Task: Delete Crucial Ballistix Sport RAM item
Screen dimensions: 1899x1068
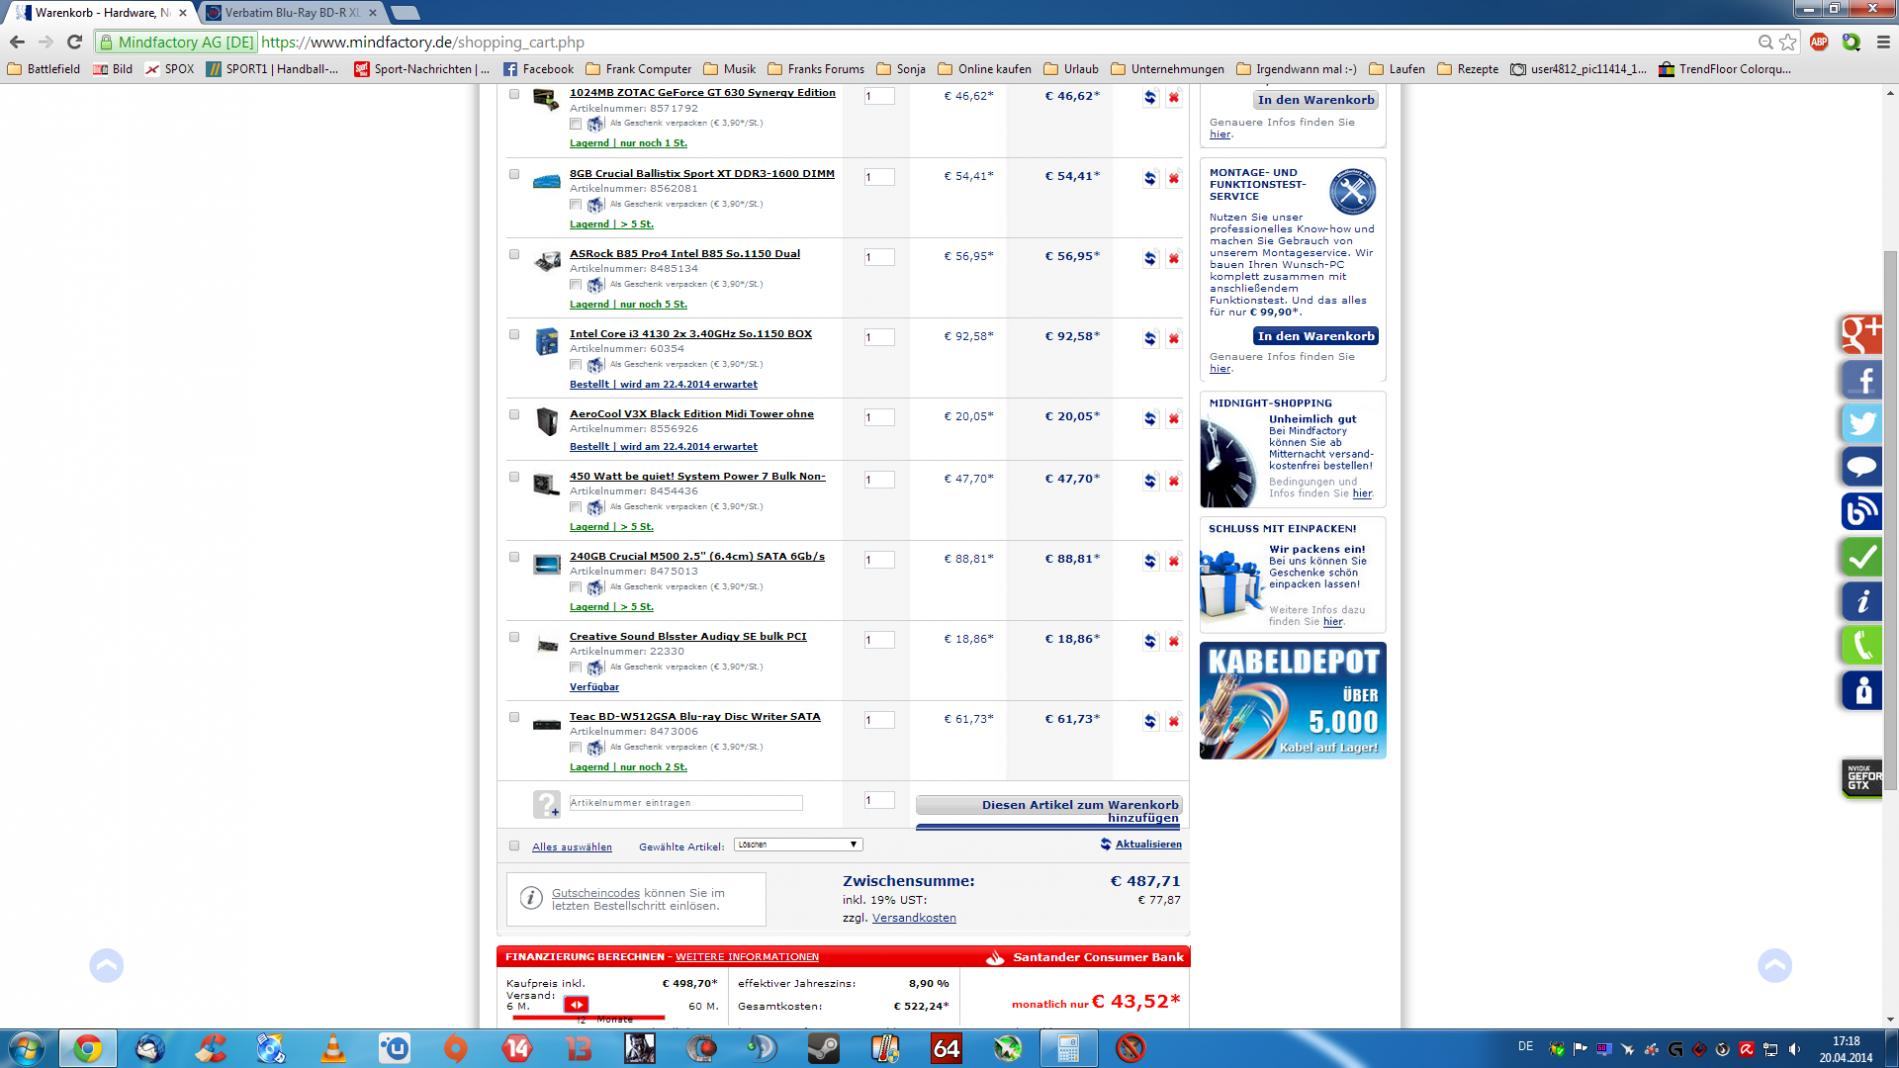Action: point(1173,178)
